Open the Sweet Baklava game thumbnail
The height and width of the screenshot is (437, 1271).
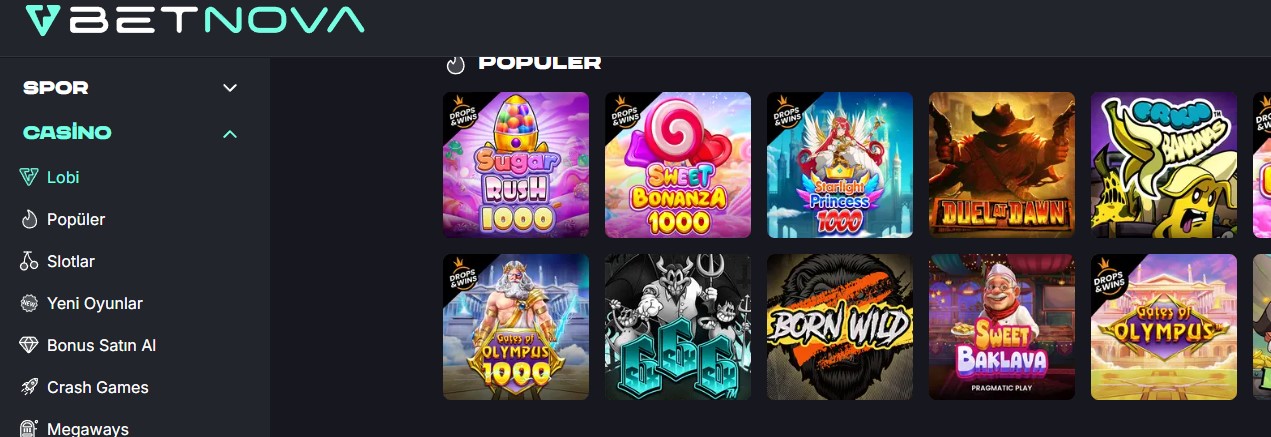pyautogui.click(x=1002, y=327)
